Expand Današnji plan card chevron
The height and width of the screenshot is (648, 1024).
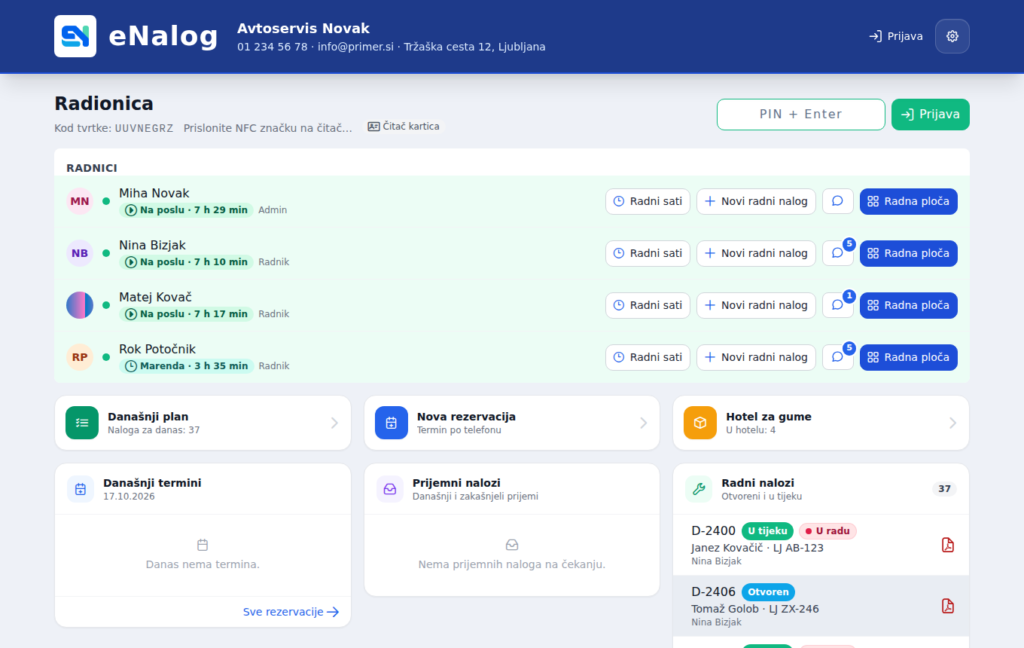tap(334, 423)
